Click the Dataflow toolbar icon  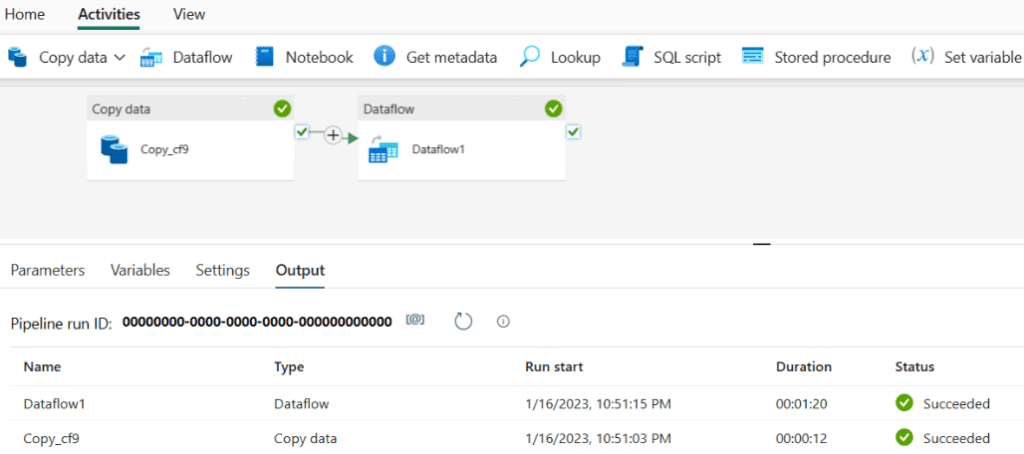pos(152,58)
